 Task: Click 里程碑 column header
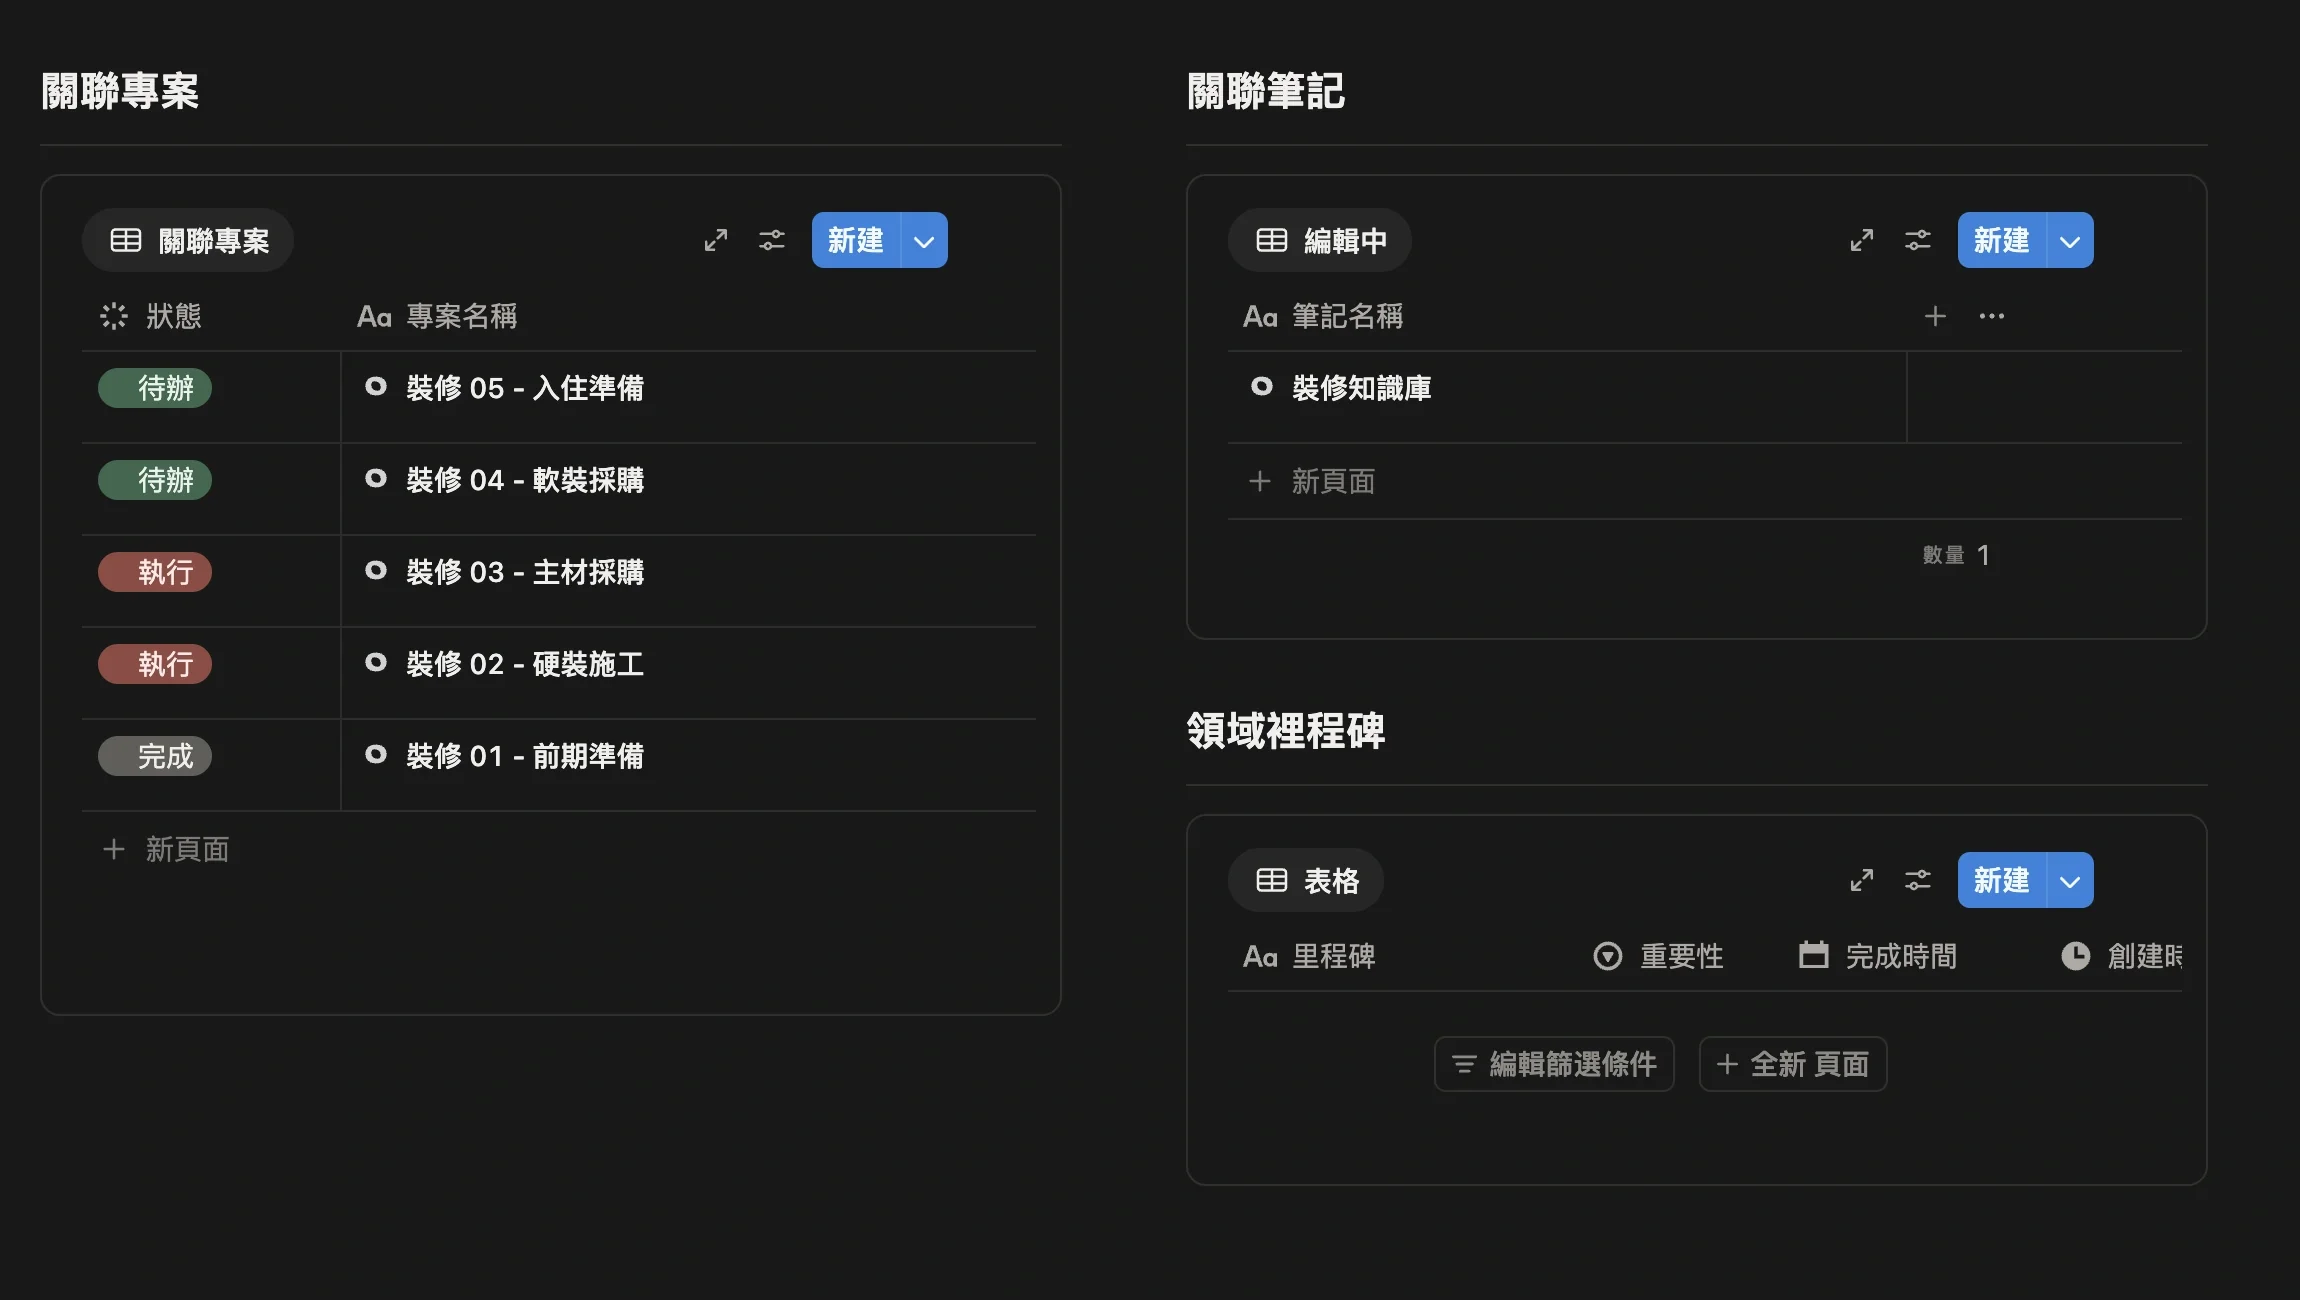[x=1309, y=956]
